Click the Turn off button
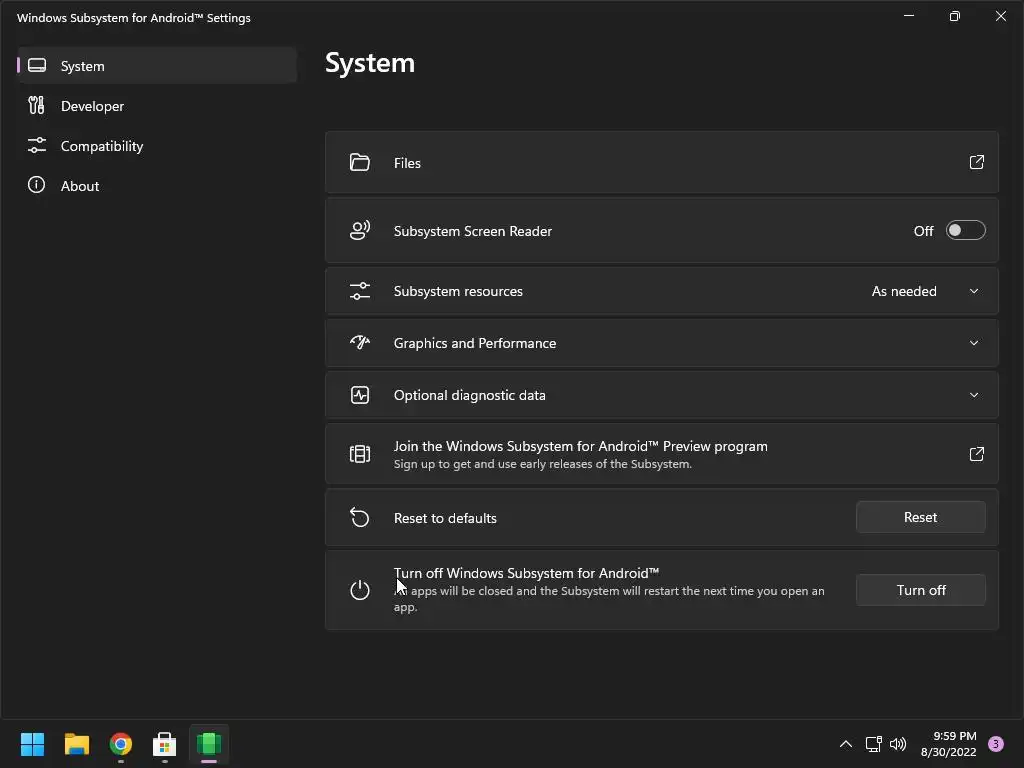 pos(921,590)
